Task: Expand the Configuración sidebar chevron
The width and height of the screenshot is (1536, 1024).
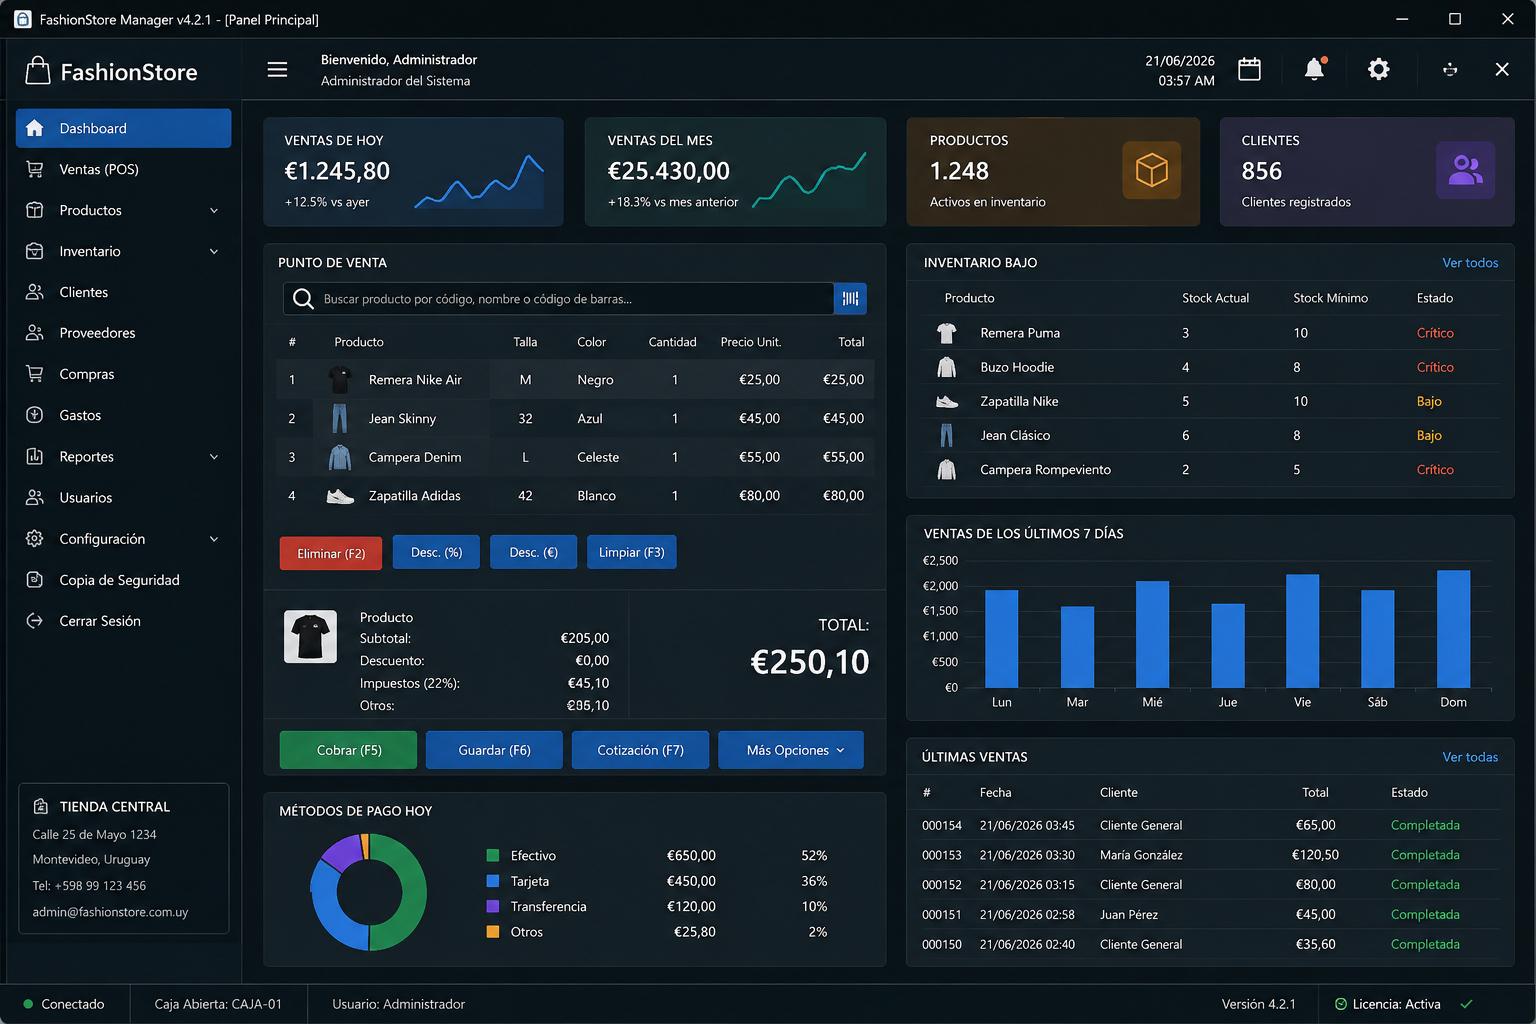Action: point(214,539)
